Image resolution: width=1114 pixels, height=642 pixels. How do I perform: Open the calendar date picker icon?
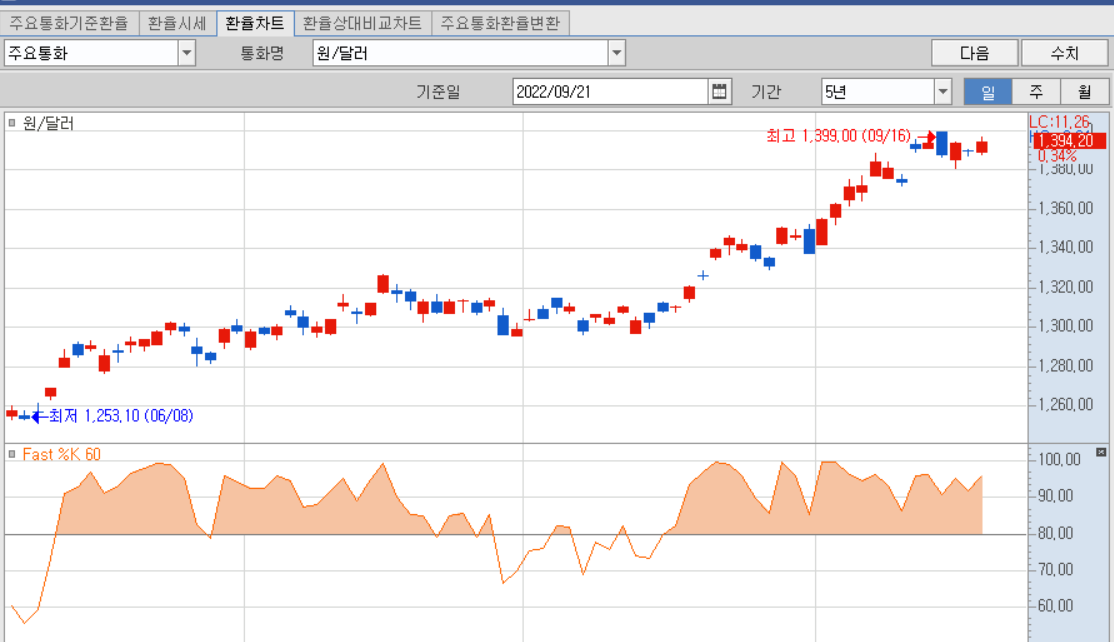click(x=719, y=92)
